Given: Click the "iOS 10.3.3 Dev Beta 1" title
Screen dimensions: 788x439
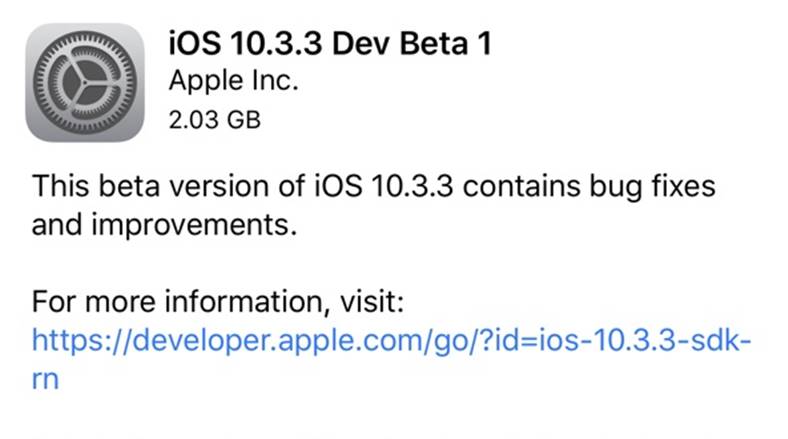Looking at the screenshot, I should [329, 42].
